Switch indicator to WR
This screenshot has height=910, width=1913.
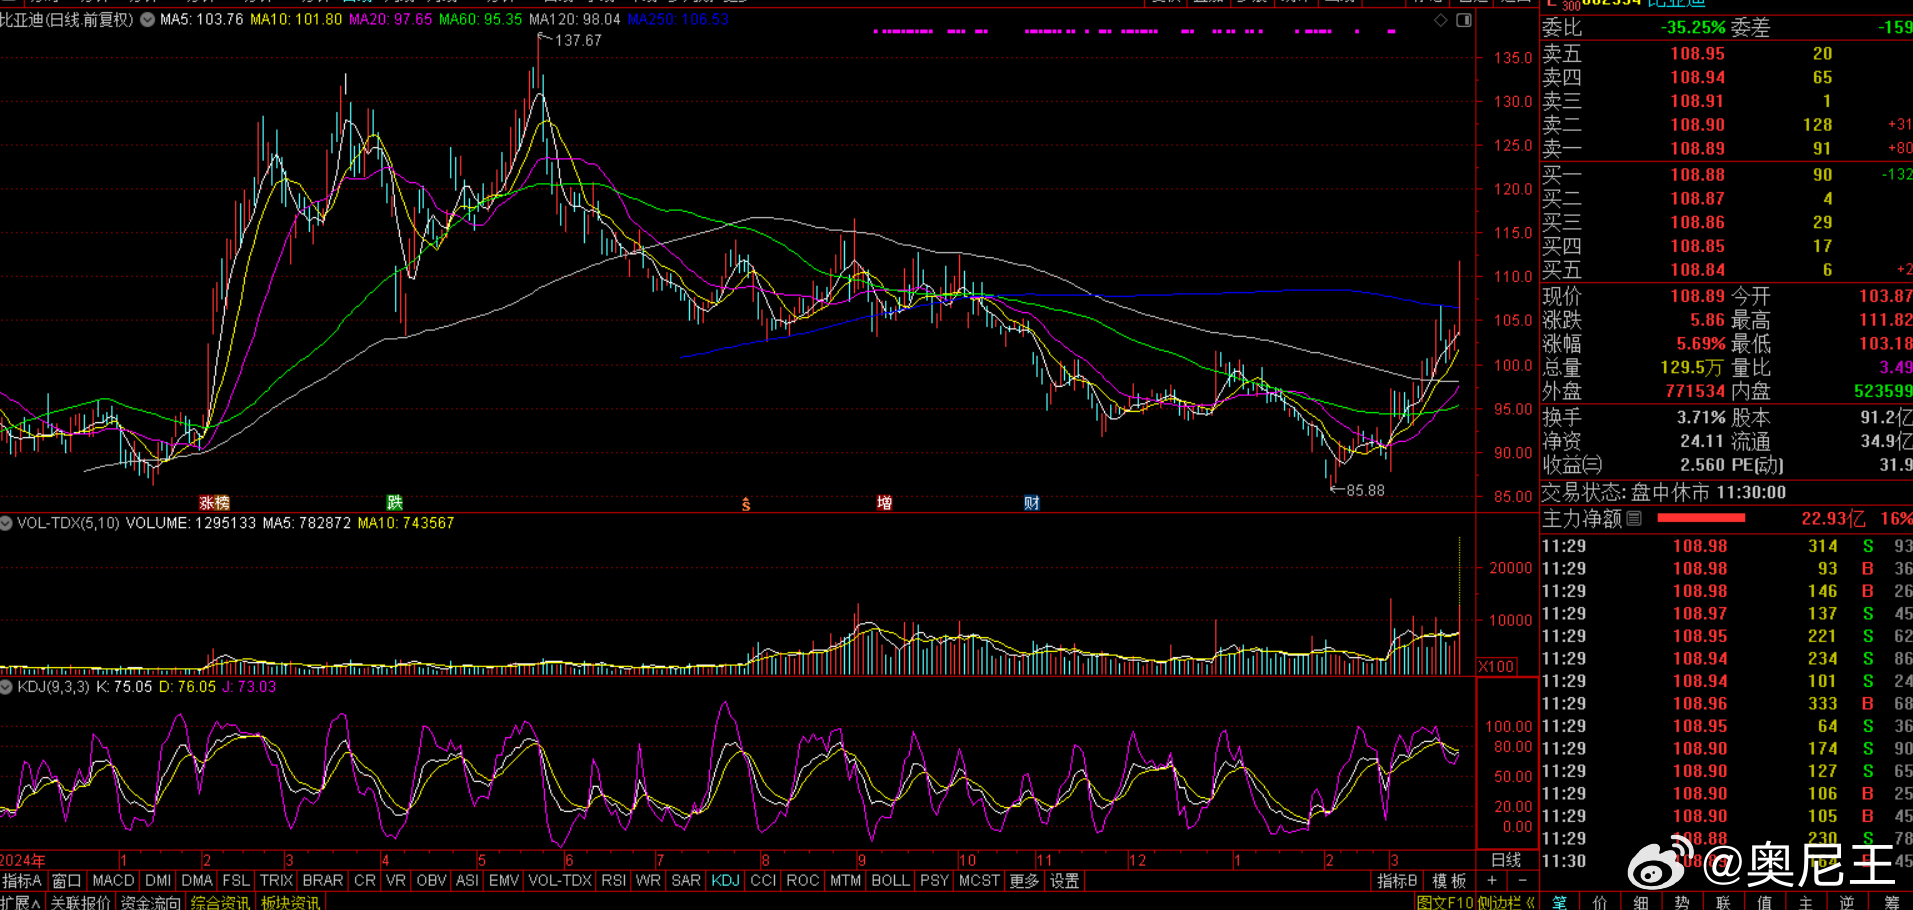pos(648,881)
